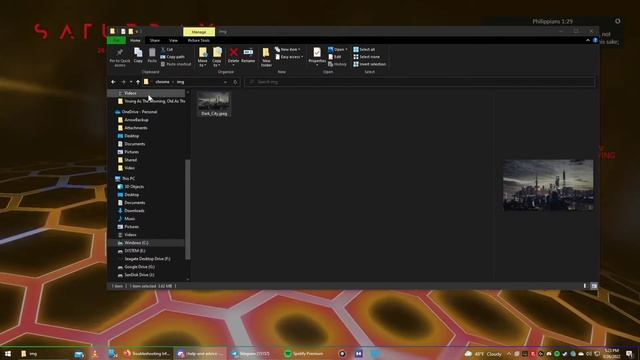Click the Forward navigation arrow
Image resolution: width=640 pixels, height=360 pixels.
[123, 82]
